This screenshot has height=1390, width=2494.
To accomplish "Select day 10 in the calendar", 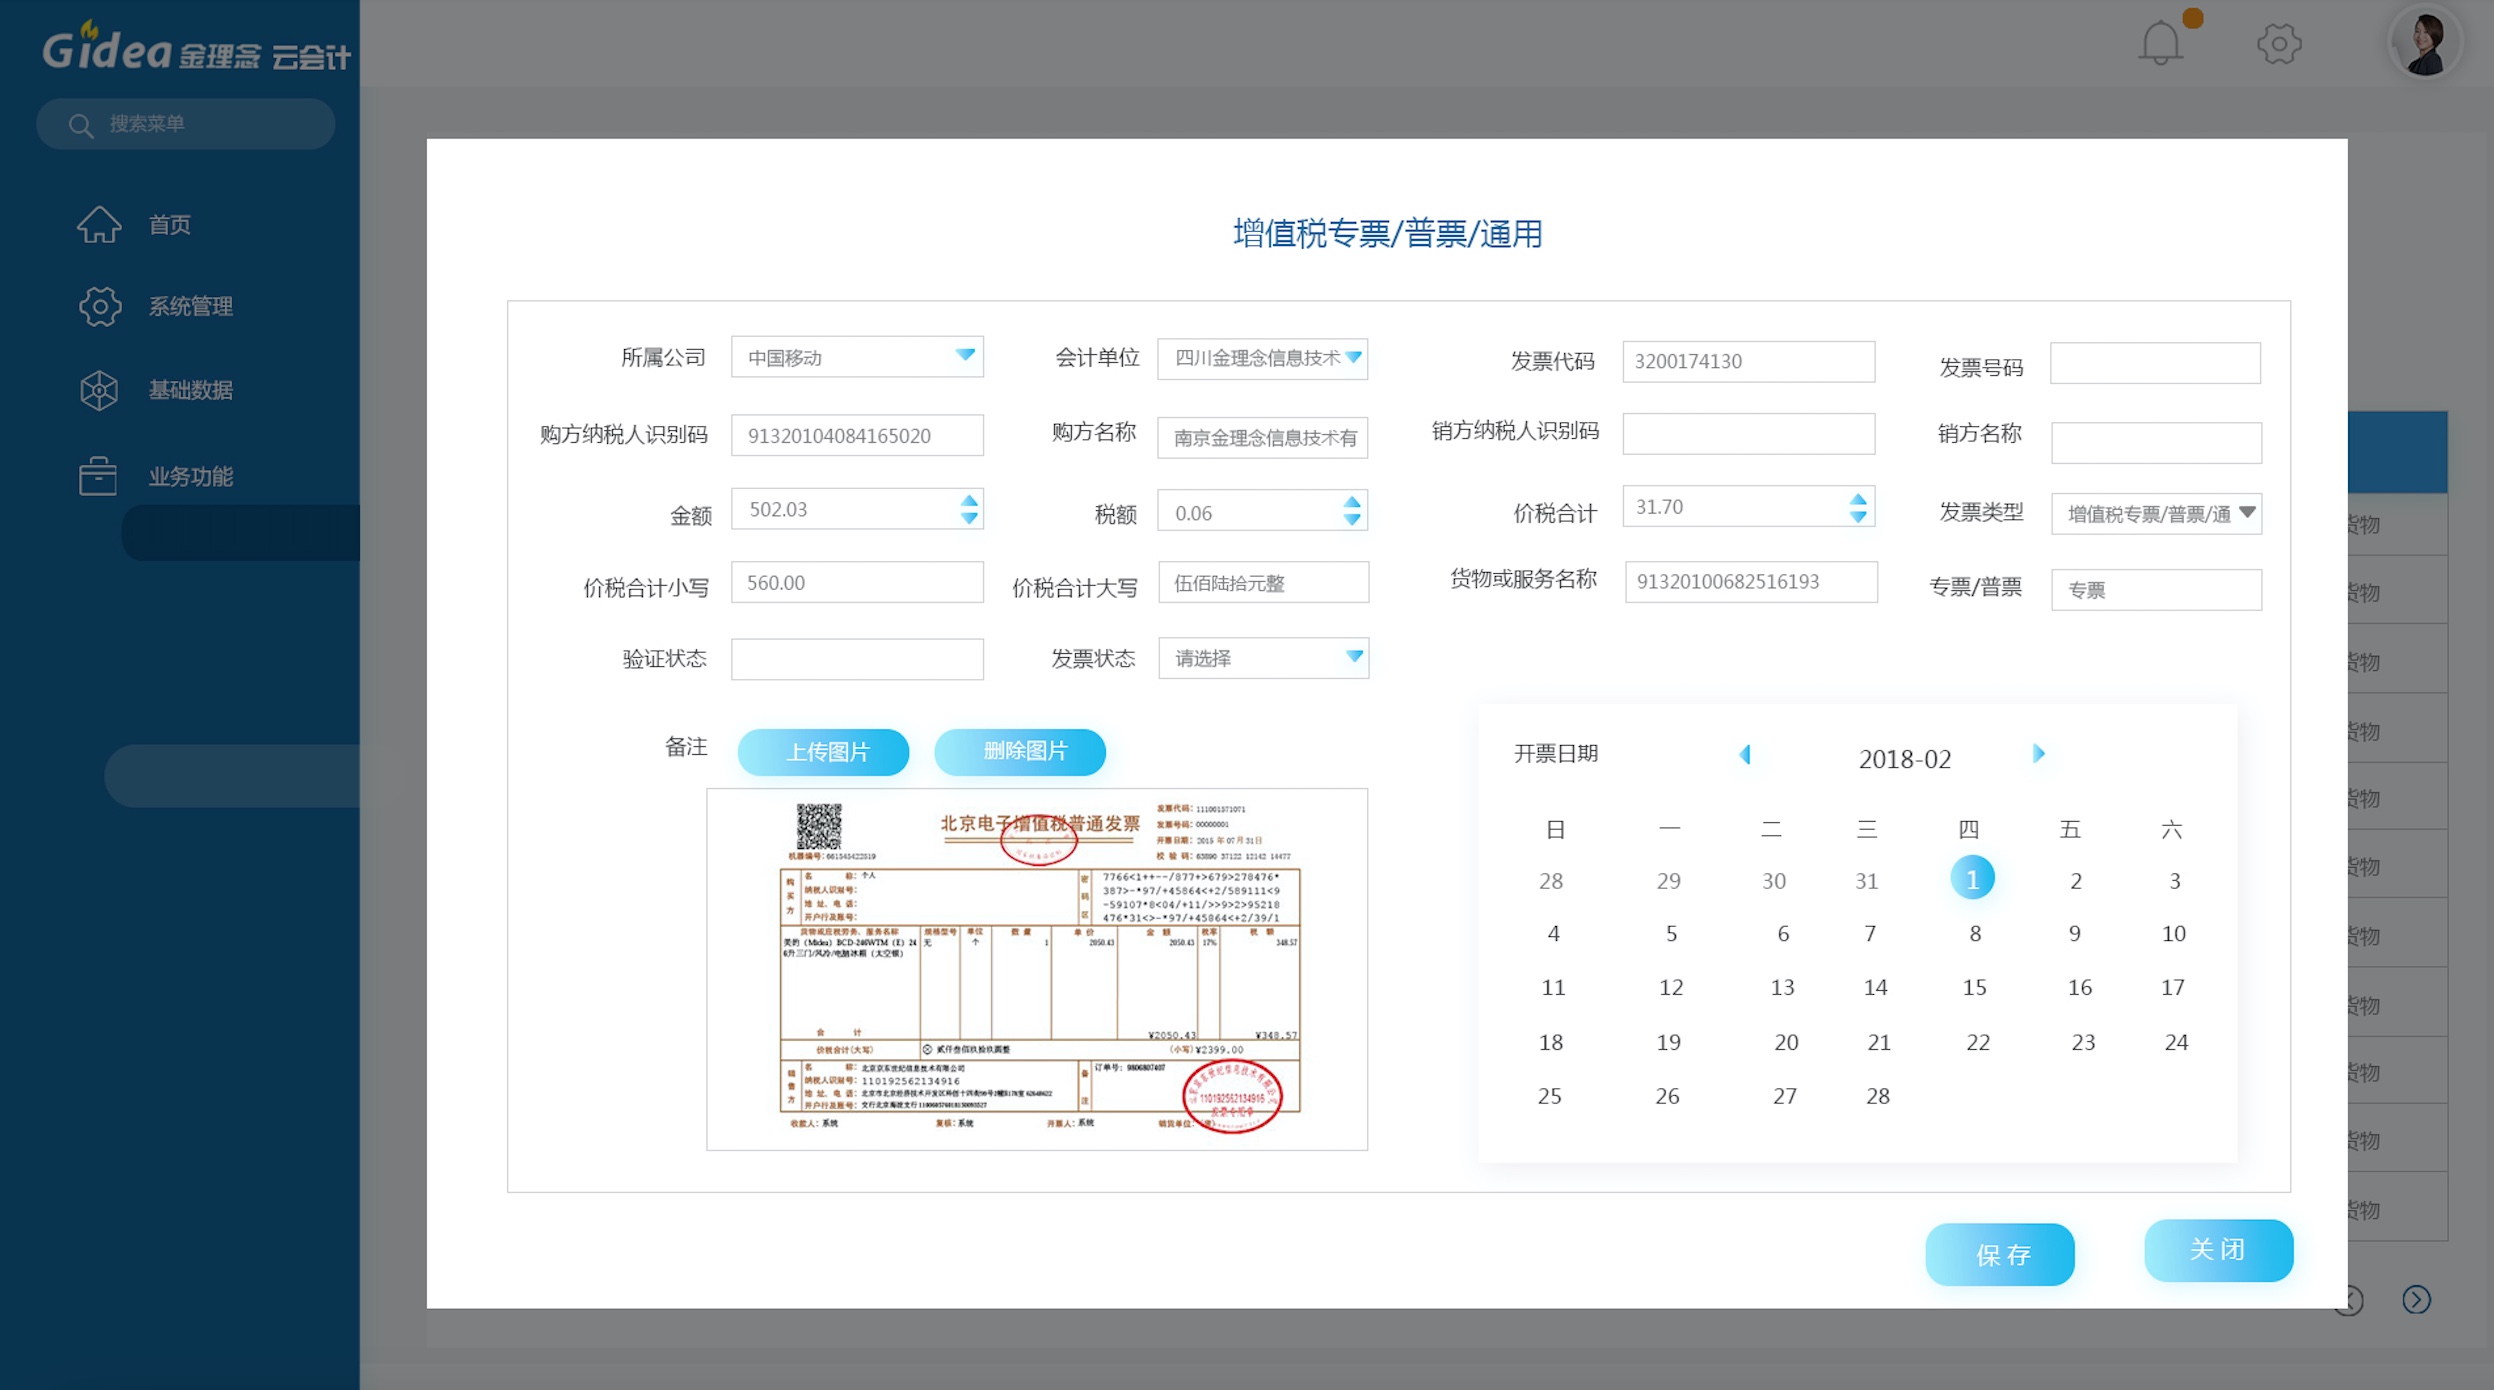I will pos(2173,933).
